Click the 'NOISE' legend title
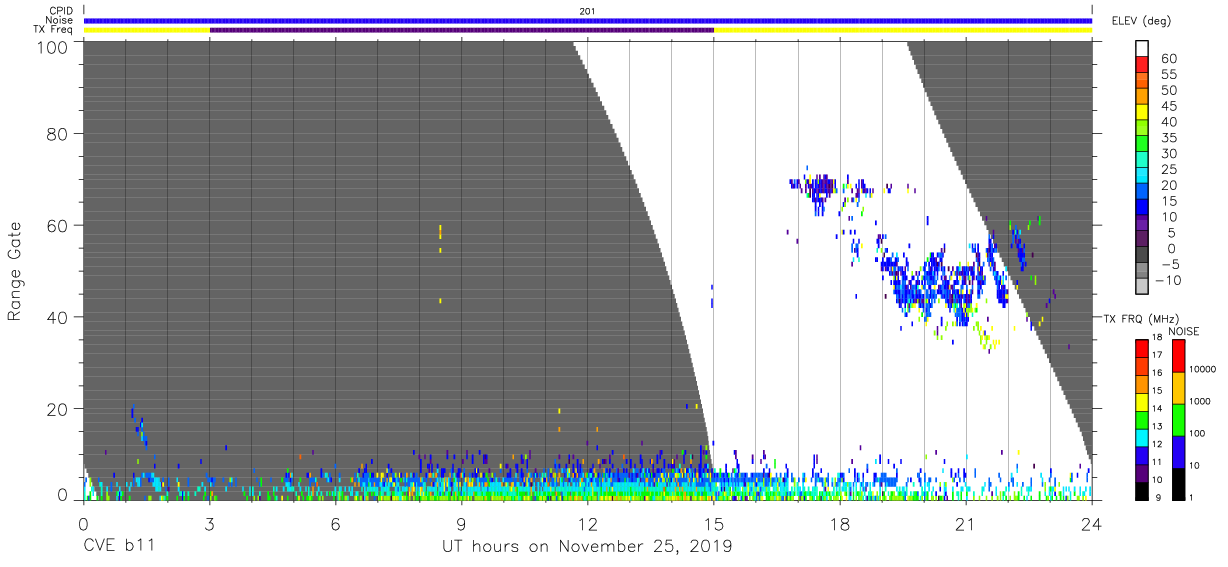 pos(1184,331)
